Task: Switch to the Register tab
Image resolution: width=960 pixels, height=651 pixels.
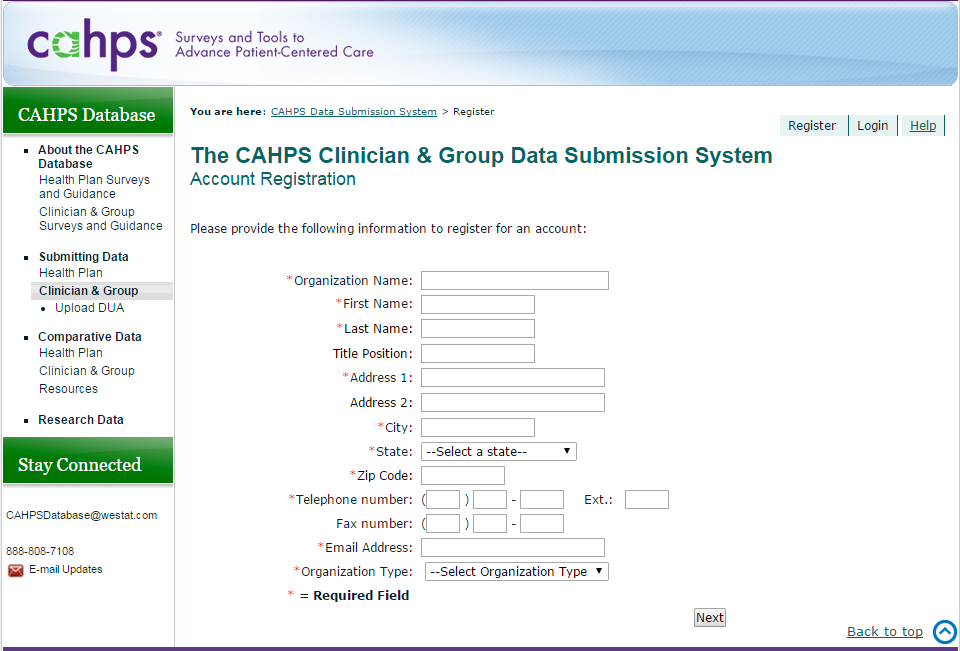Action: [x=812, y=126]
